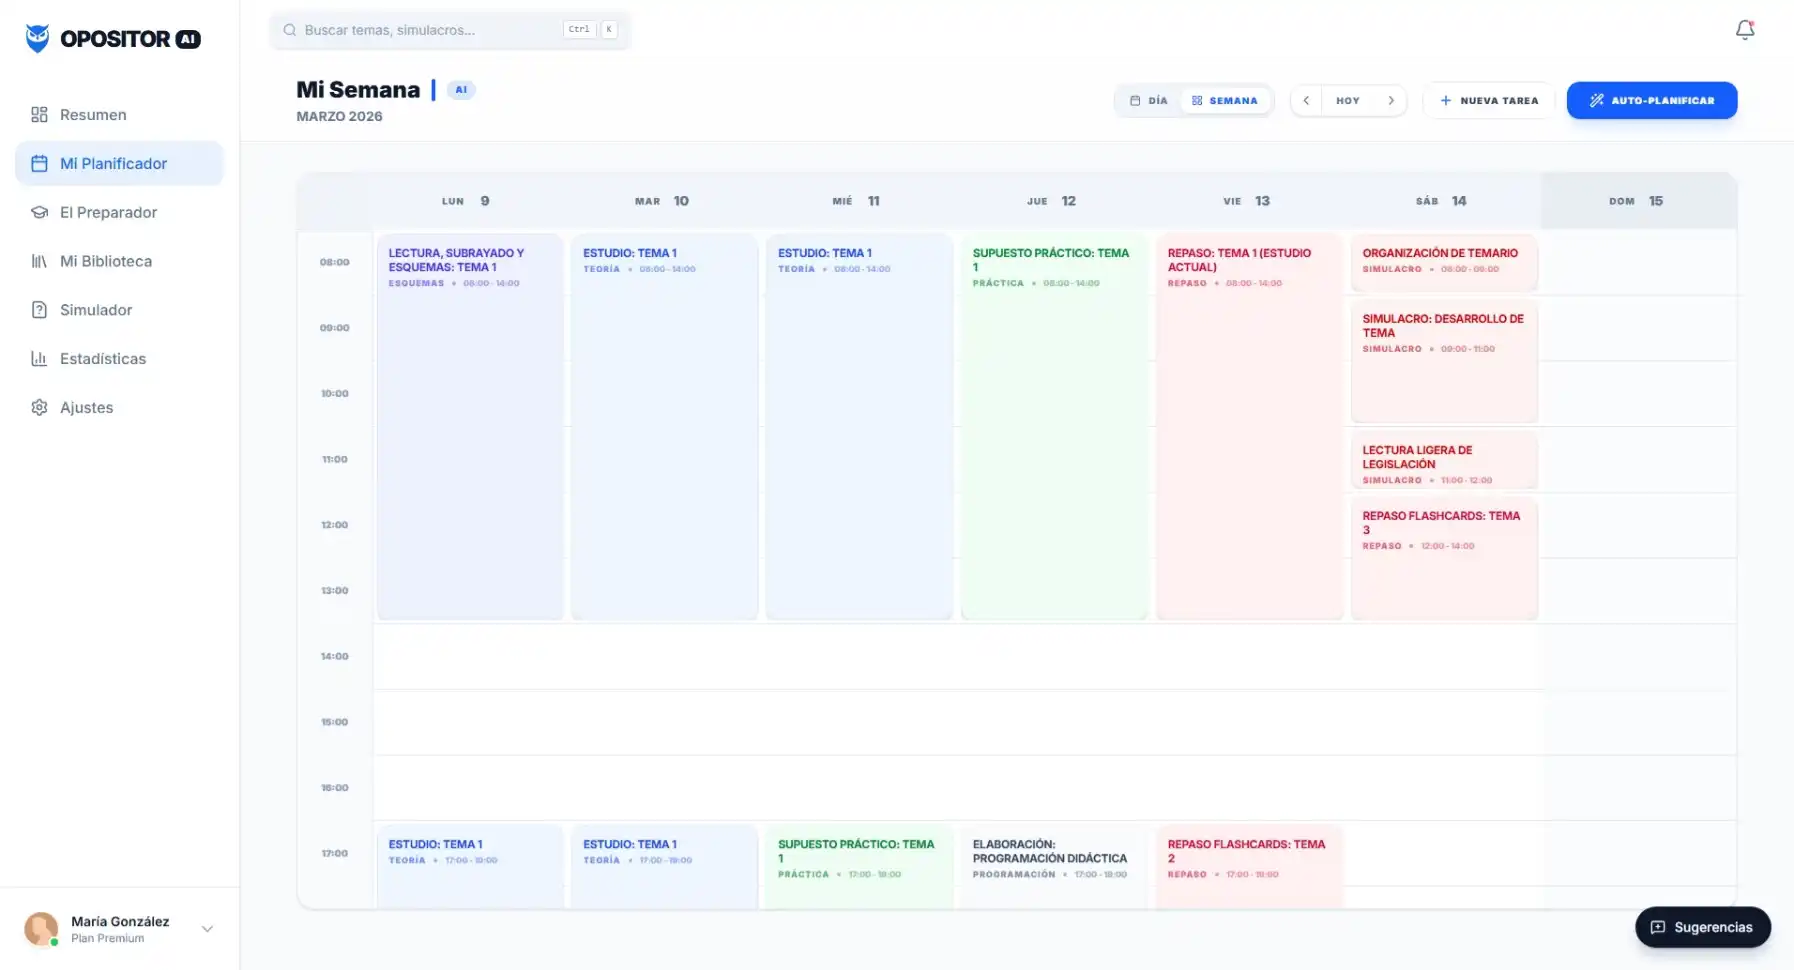1794x970 pixels.
Task: Switch to Día view
Action: (1149, 101)
